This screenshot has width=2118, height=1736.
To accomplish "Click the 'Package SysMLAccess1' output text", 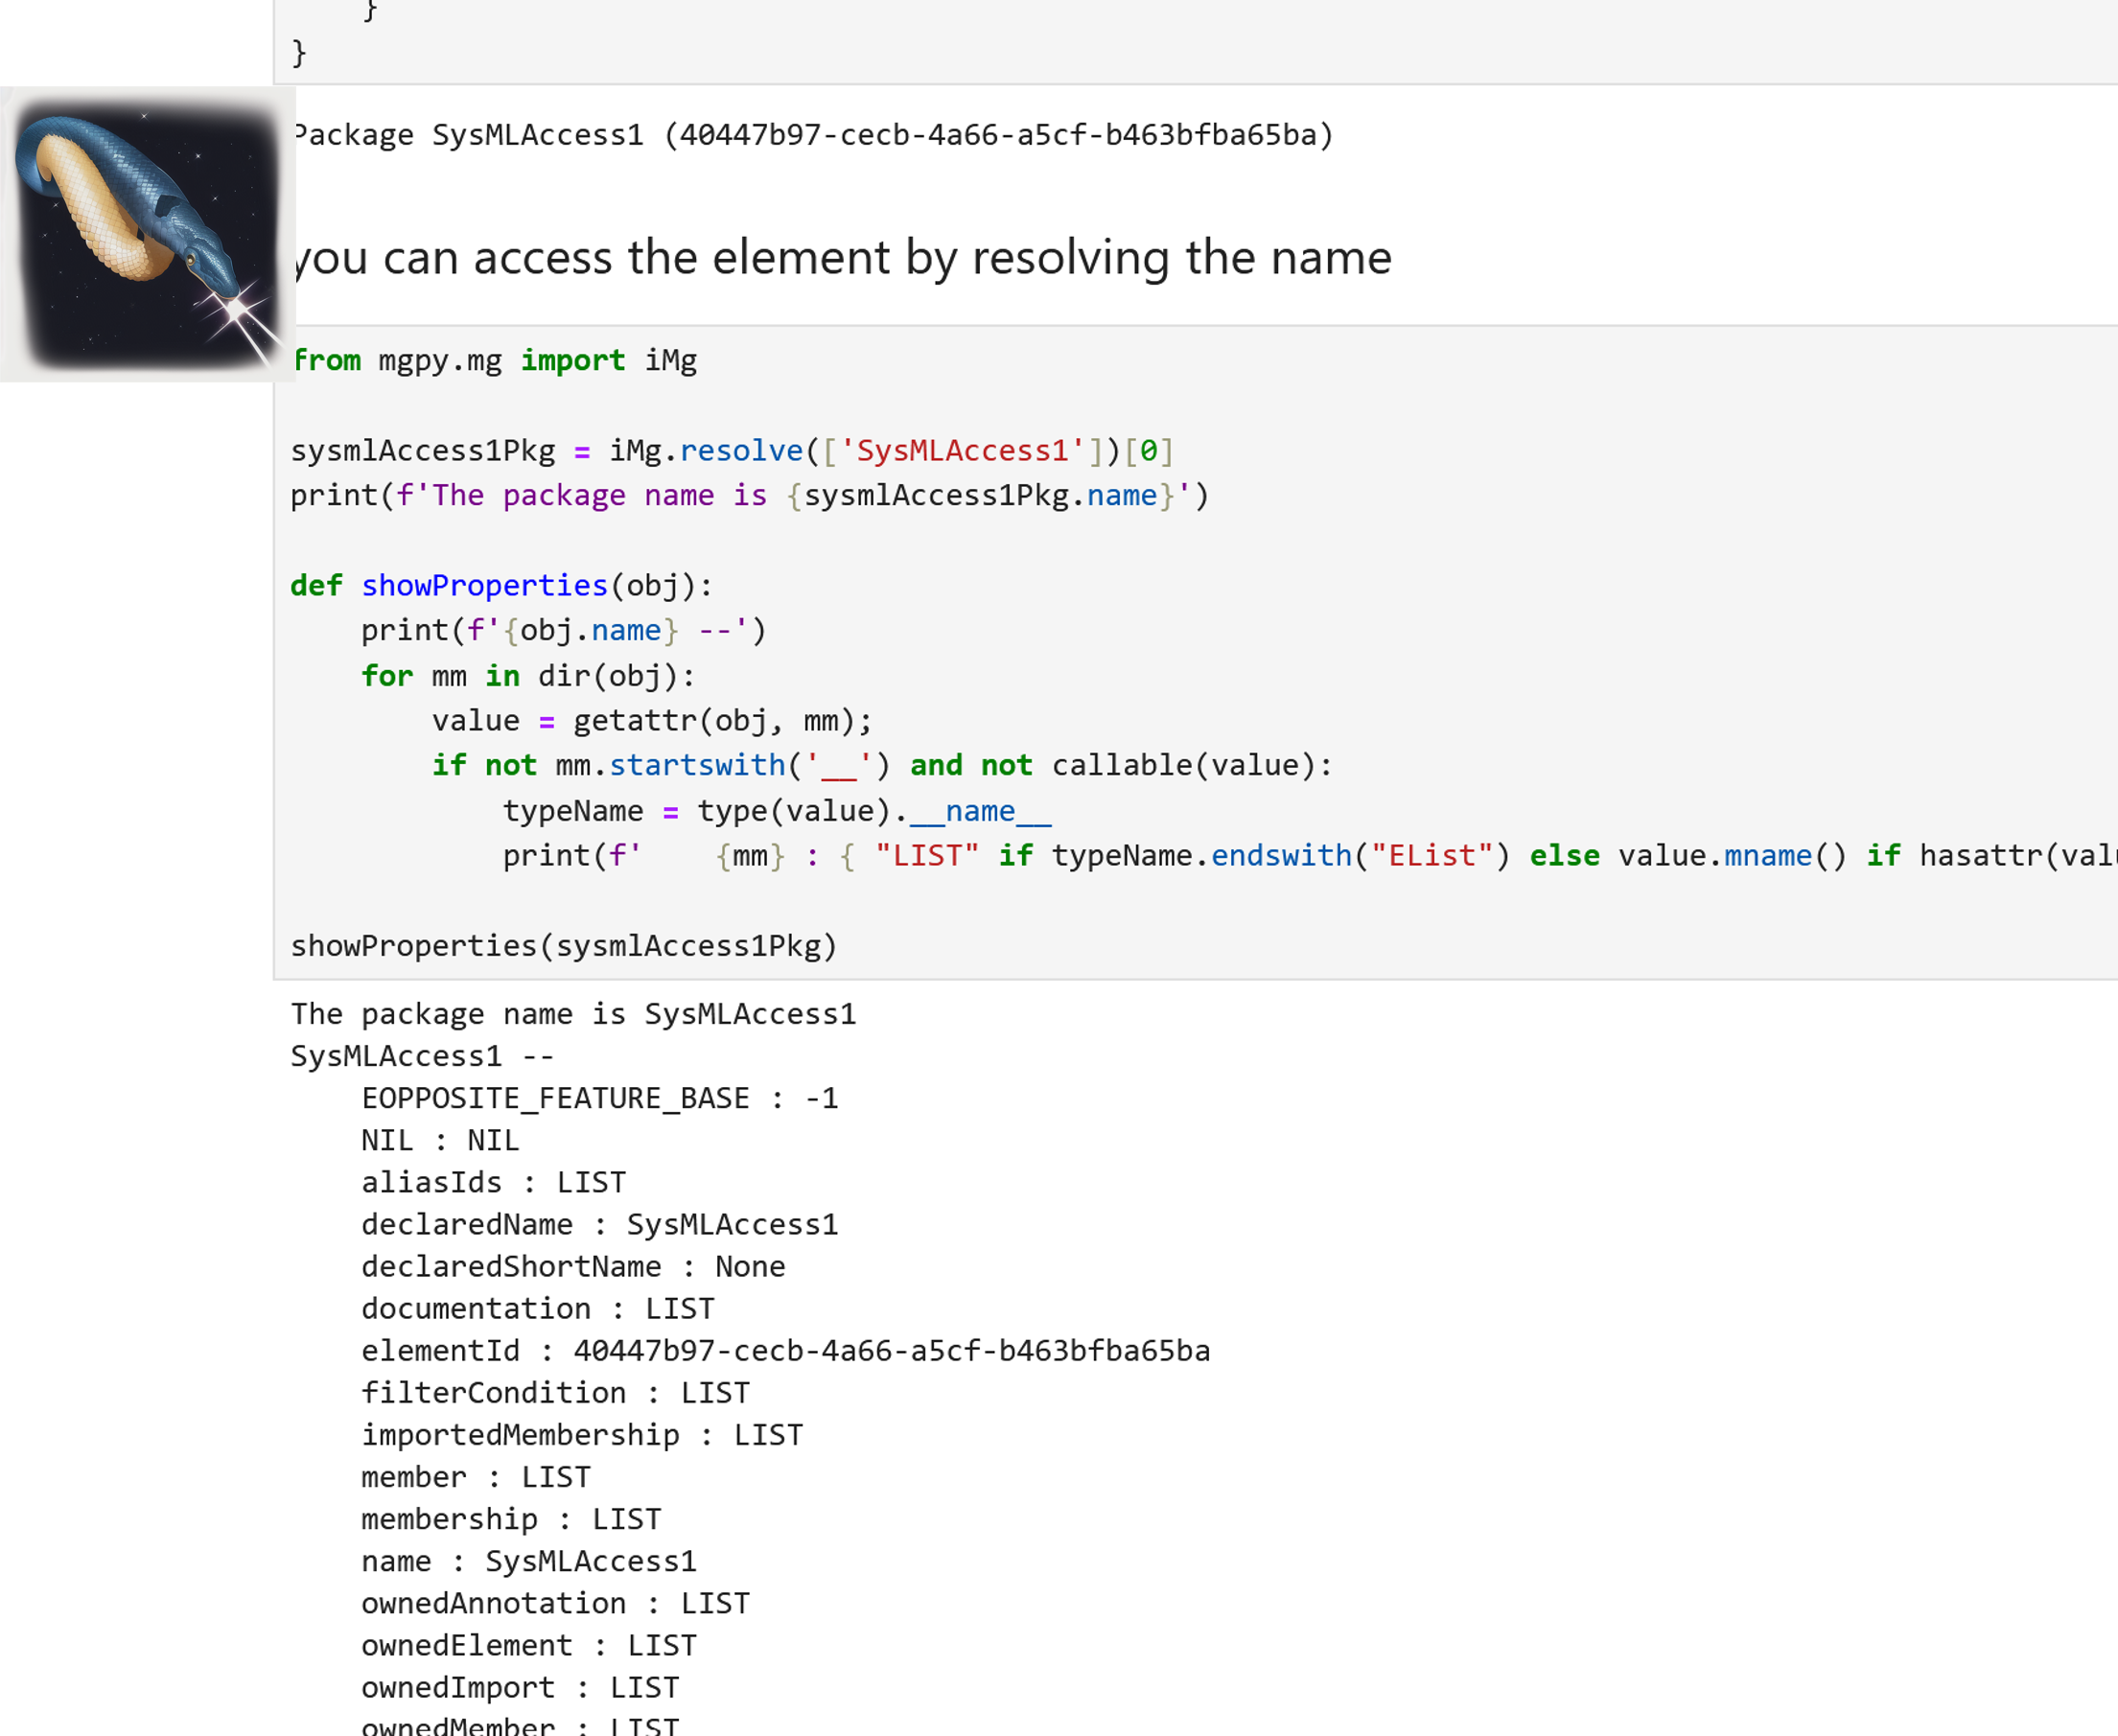I will click(812, 135).
